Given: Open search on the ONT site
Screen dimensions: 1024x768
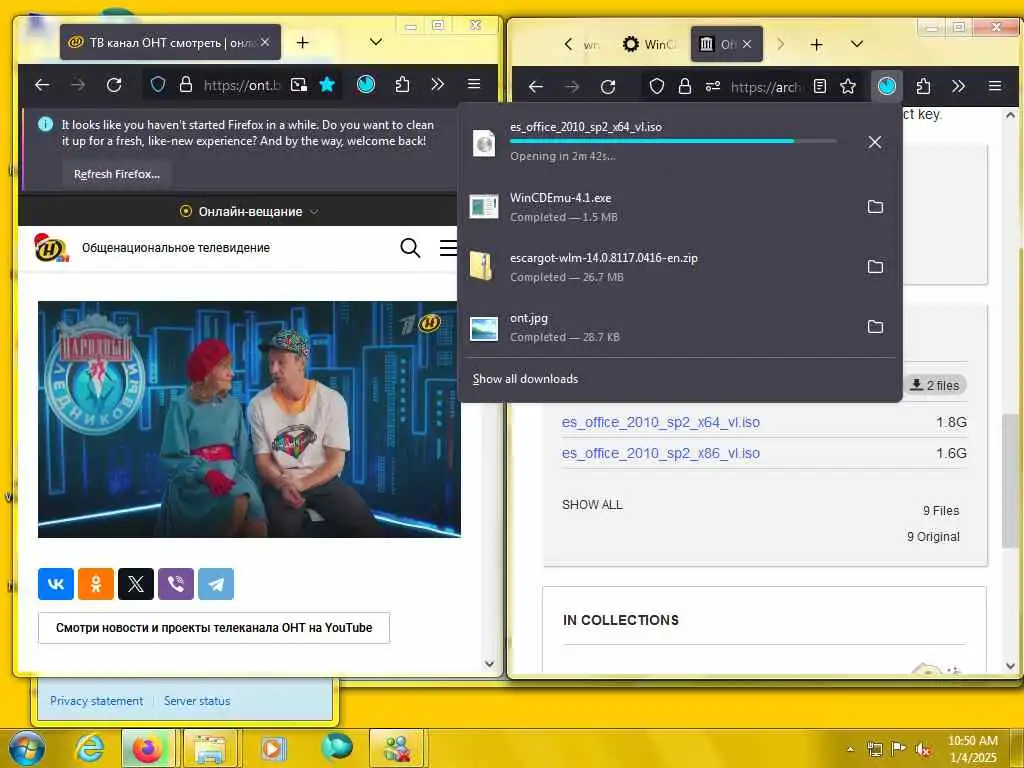Looking at the screenshot, I should click(410, 248).
